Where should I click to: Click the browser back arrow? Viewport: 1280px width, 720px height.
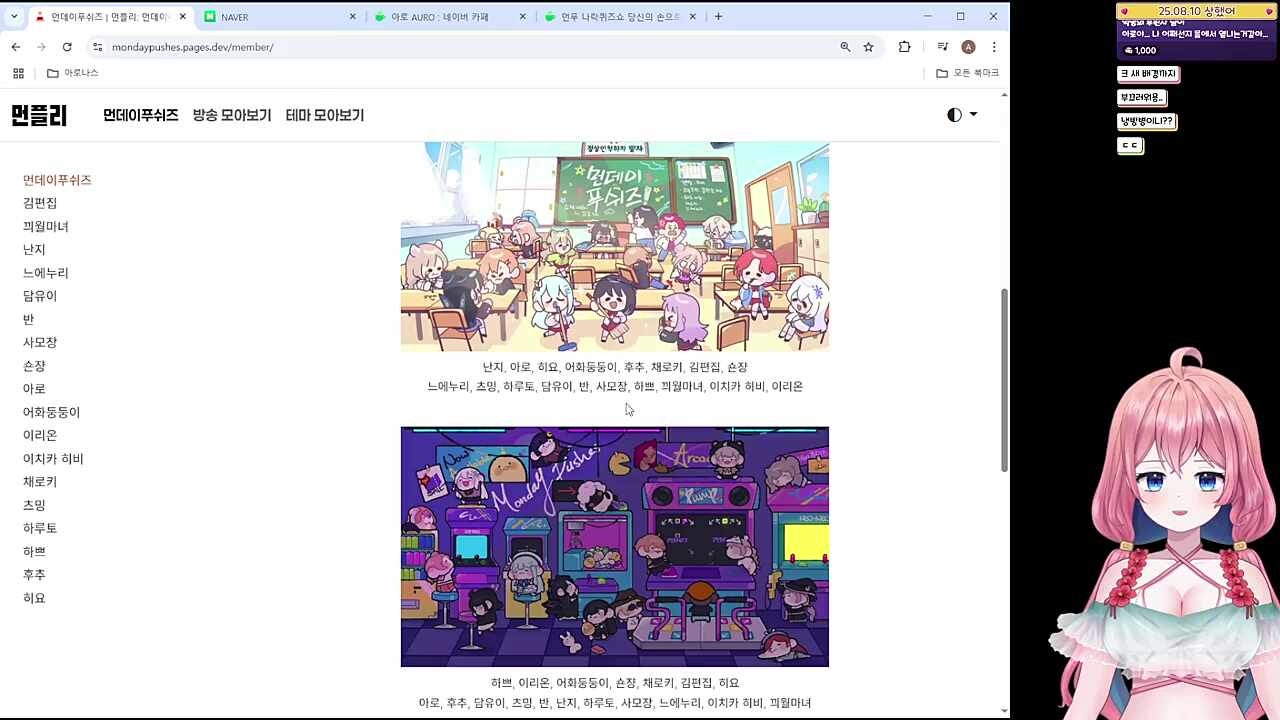[x=16, y=47]
